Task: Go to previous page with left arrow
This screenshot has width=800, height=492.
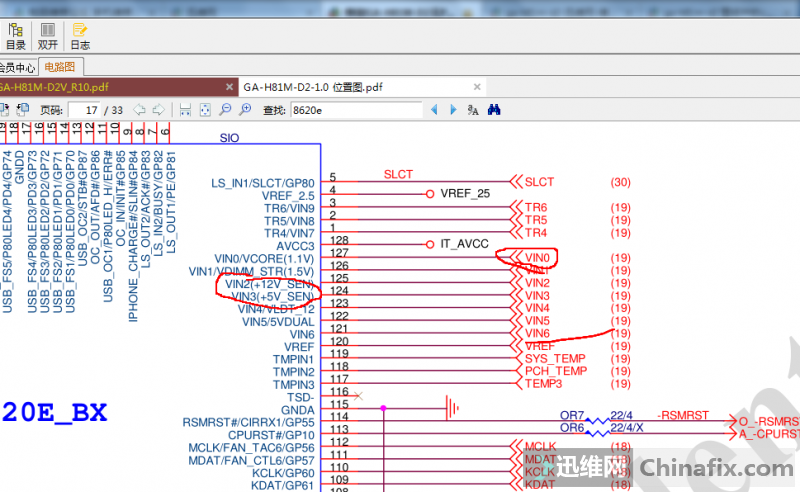Action: click(x=139, y=110)
